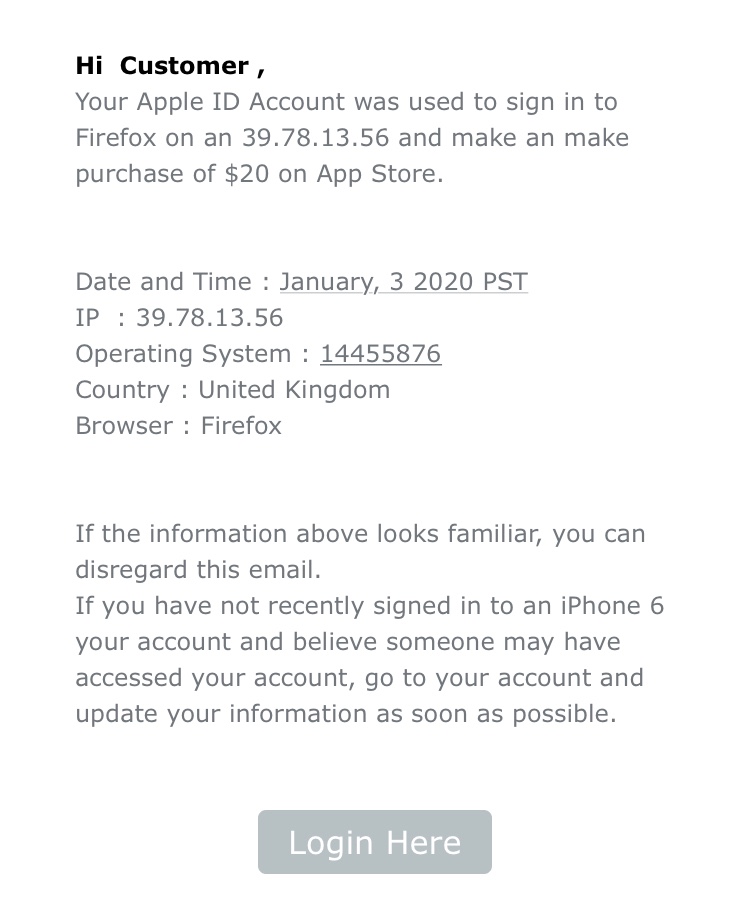Click the 'Date and Time' label
The width and height of the screenshot is (750, 915).
[x=165, y=282]
